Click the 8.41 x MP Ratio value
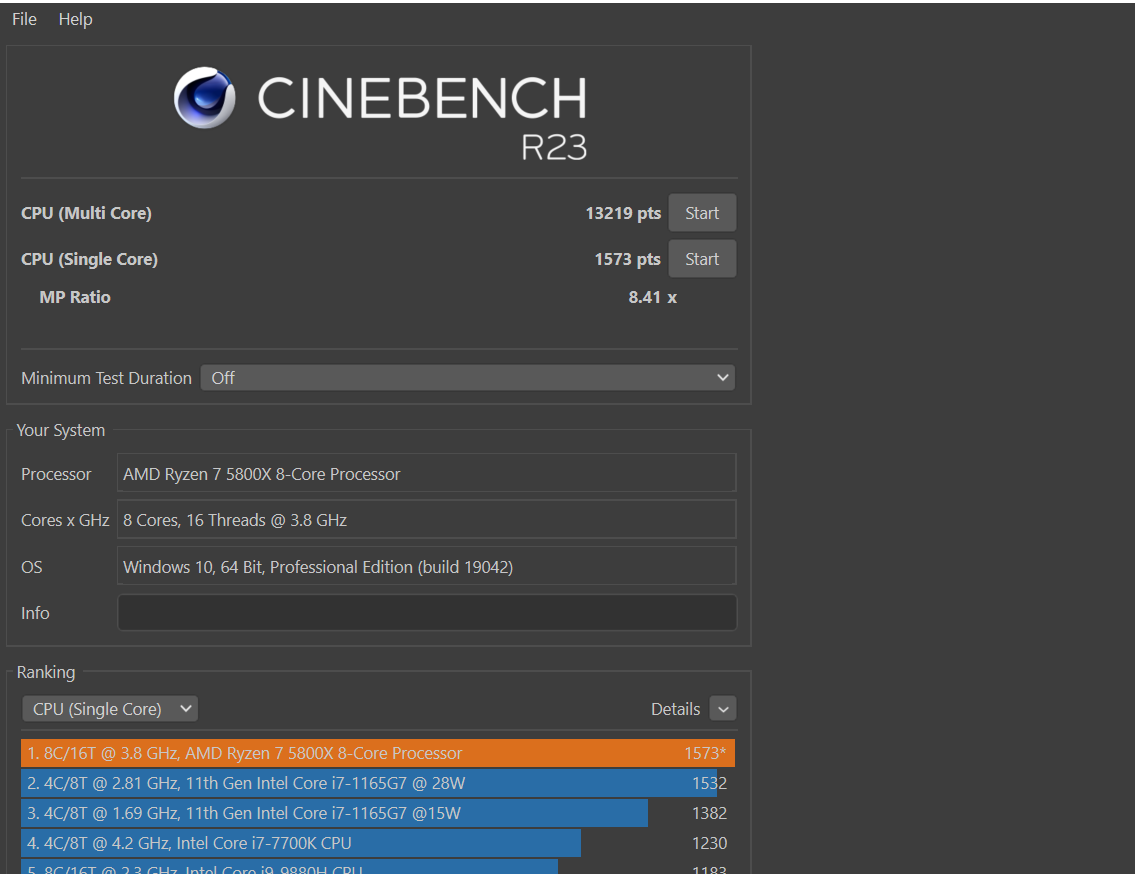1135x874 pixels. (652, 297)
